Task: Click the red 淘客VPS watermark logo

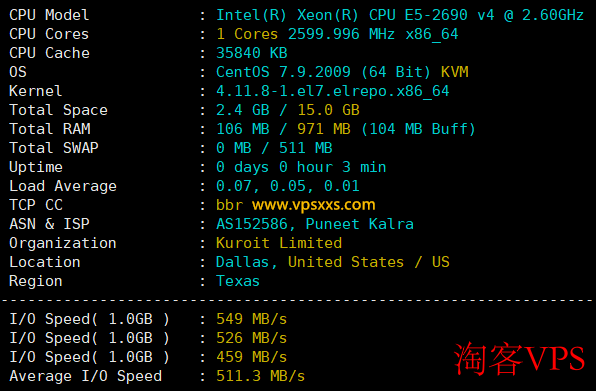Action: tap(519, 358)
